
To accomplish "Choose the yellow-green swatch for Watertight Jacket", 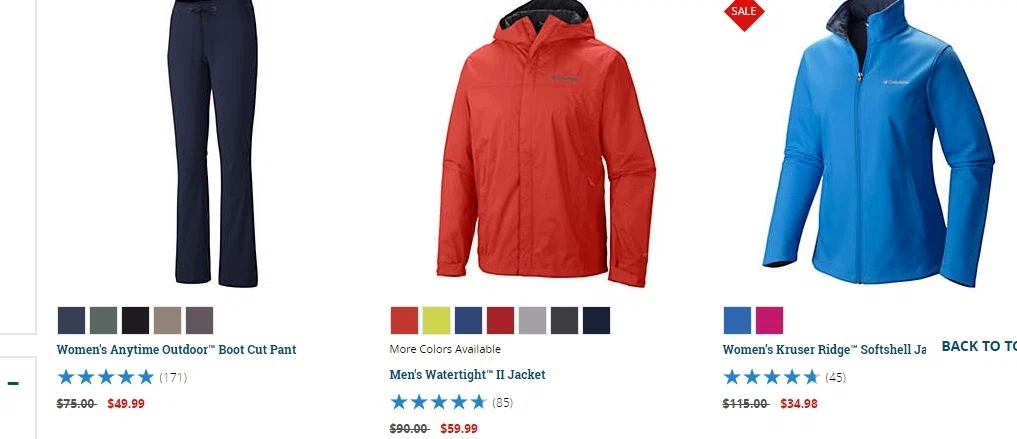I will point(437,320).
